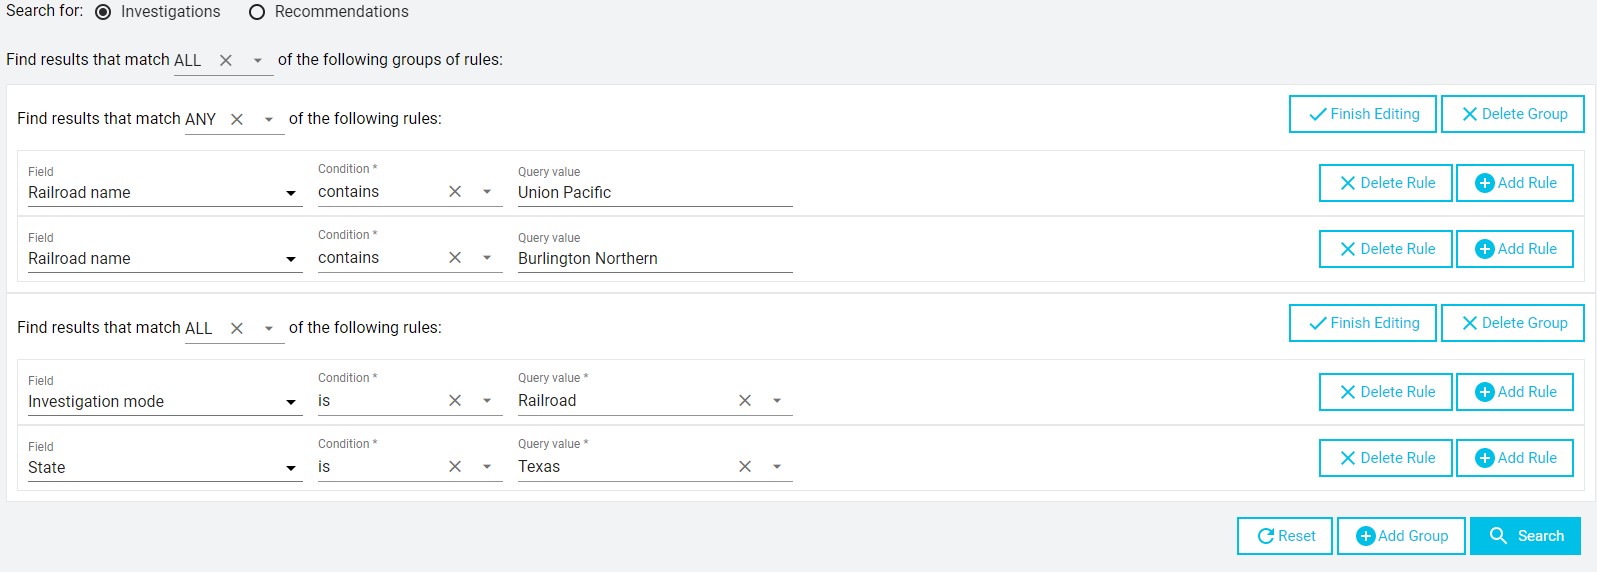Clear the top-level ALL match selection
Screen dimensions: 1597x572
pos(226,60)
